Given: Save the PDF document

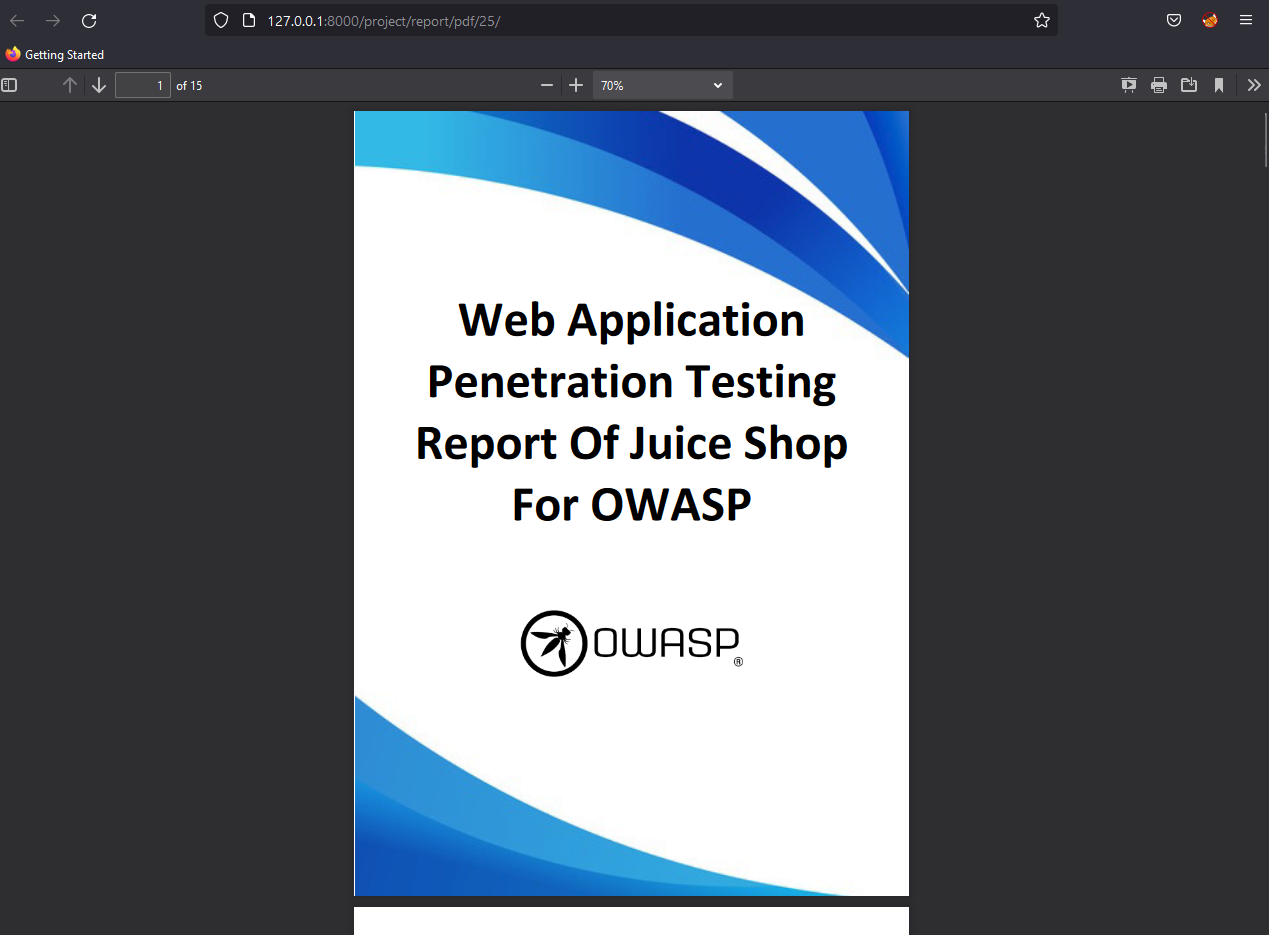Looking at the screenshot, I should pos(1189,86).
